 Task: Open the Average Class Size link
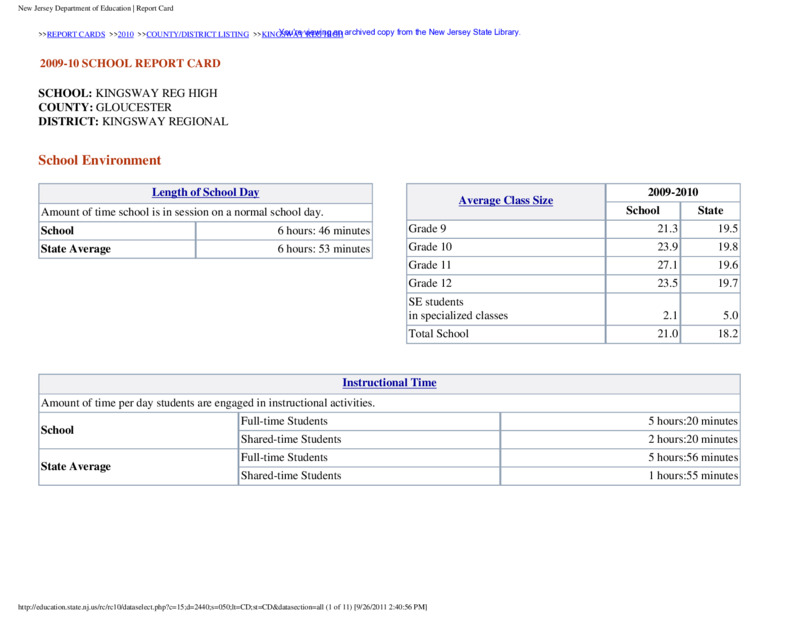(506, 201)
